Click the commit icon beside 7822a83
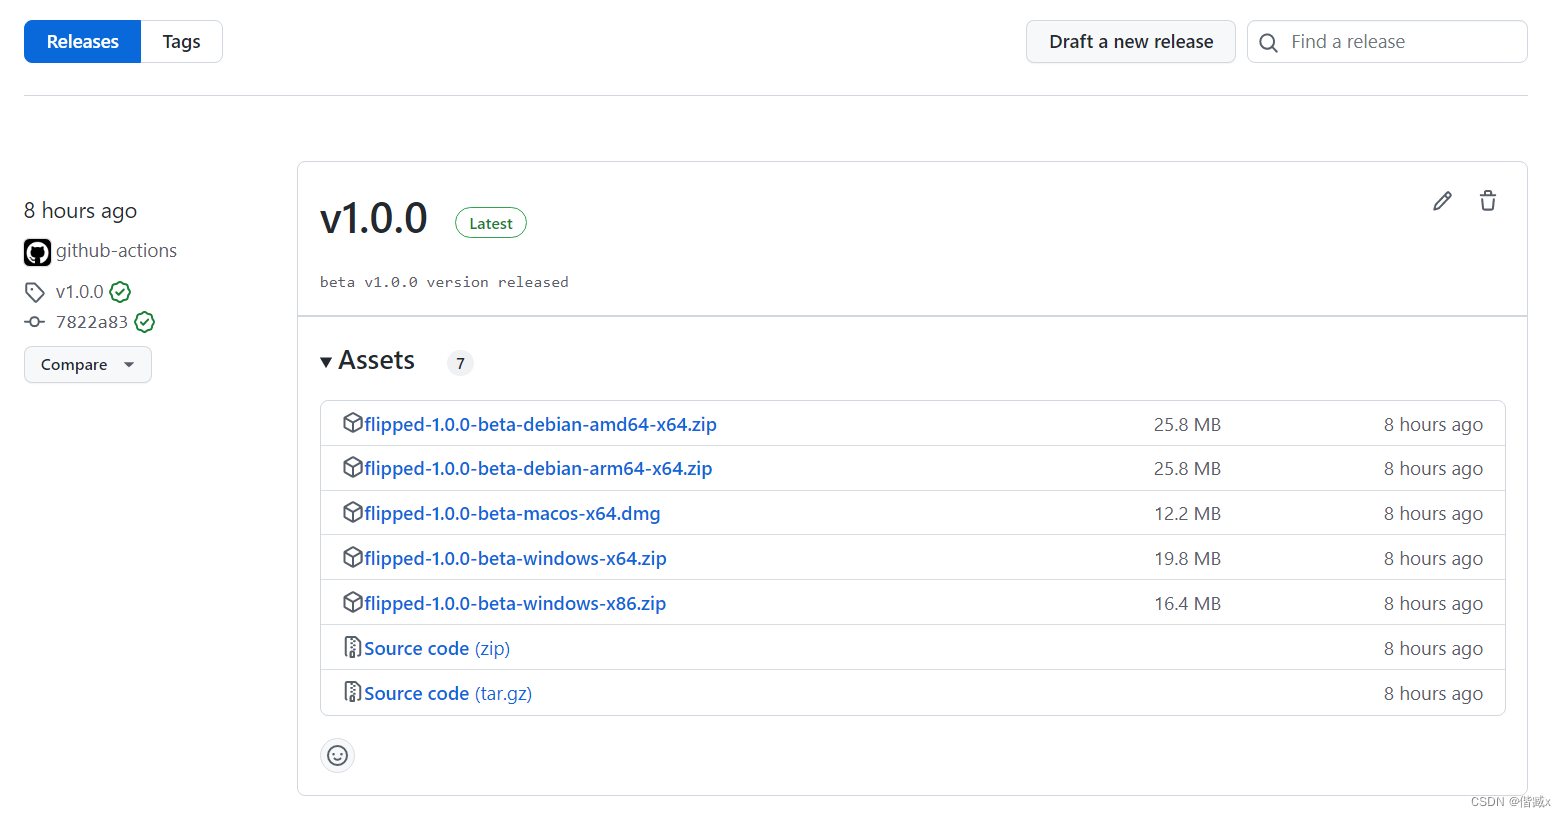Viewport: 1566px width, 817px height. point(35,322)
